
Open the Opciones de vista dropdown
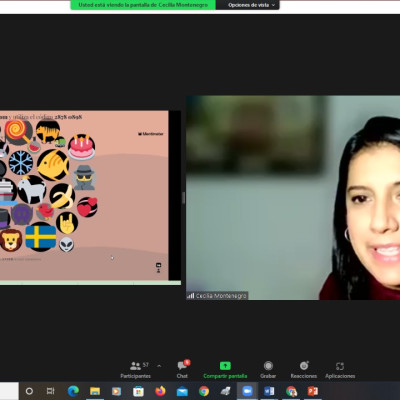(251, 5)
